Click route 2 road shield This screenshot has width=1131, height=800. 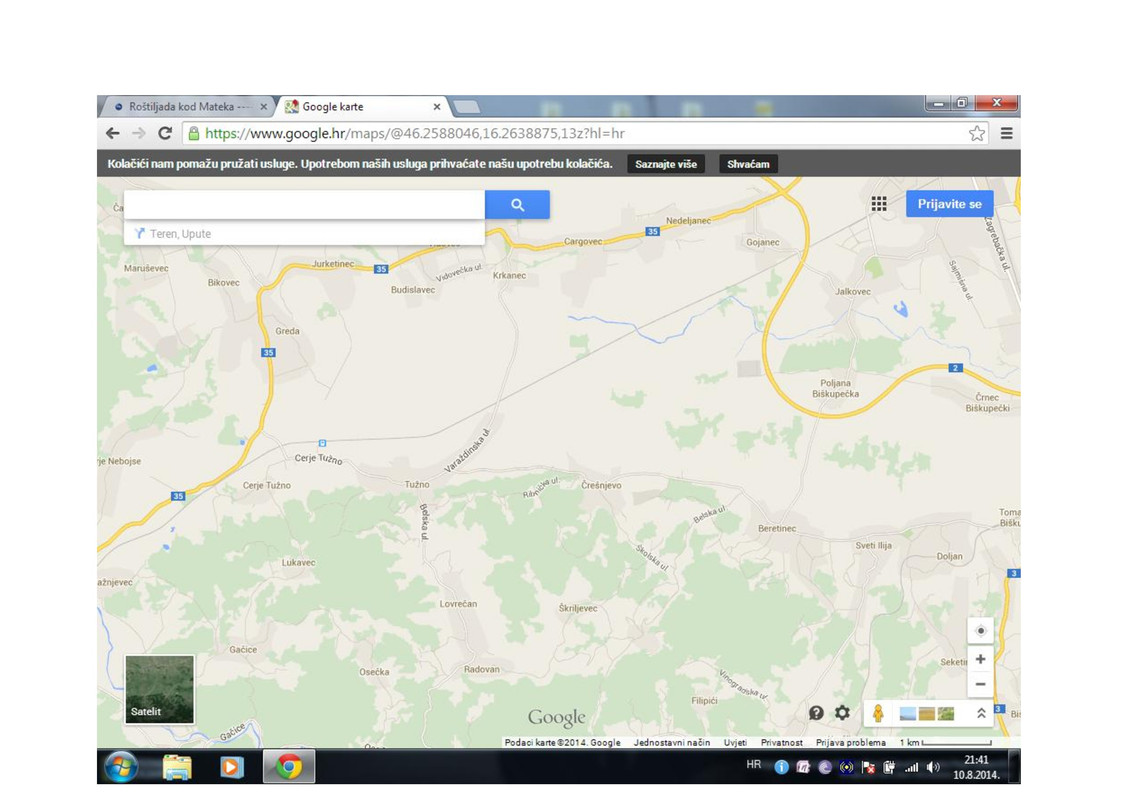tap(955, 368)
